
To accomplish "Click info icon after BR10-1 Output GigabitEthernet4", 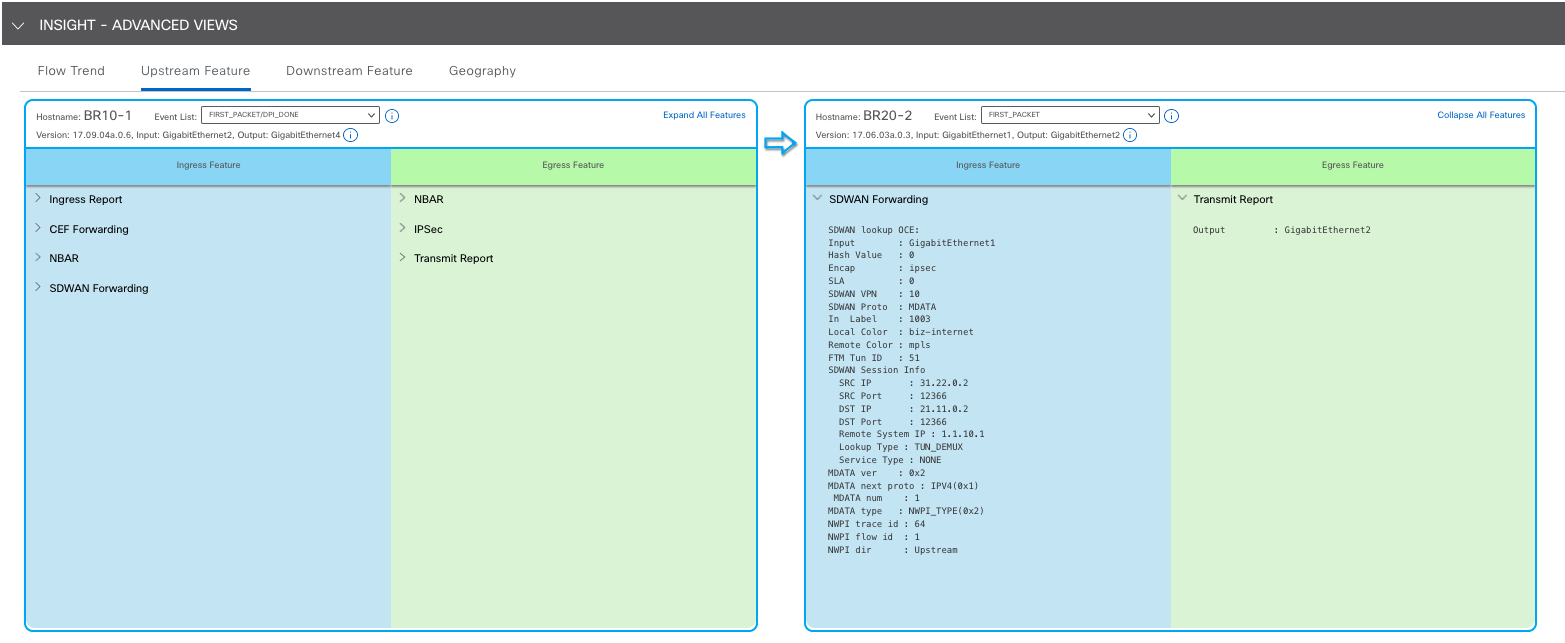I will 350,135.
